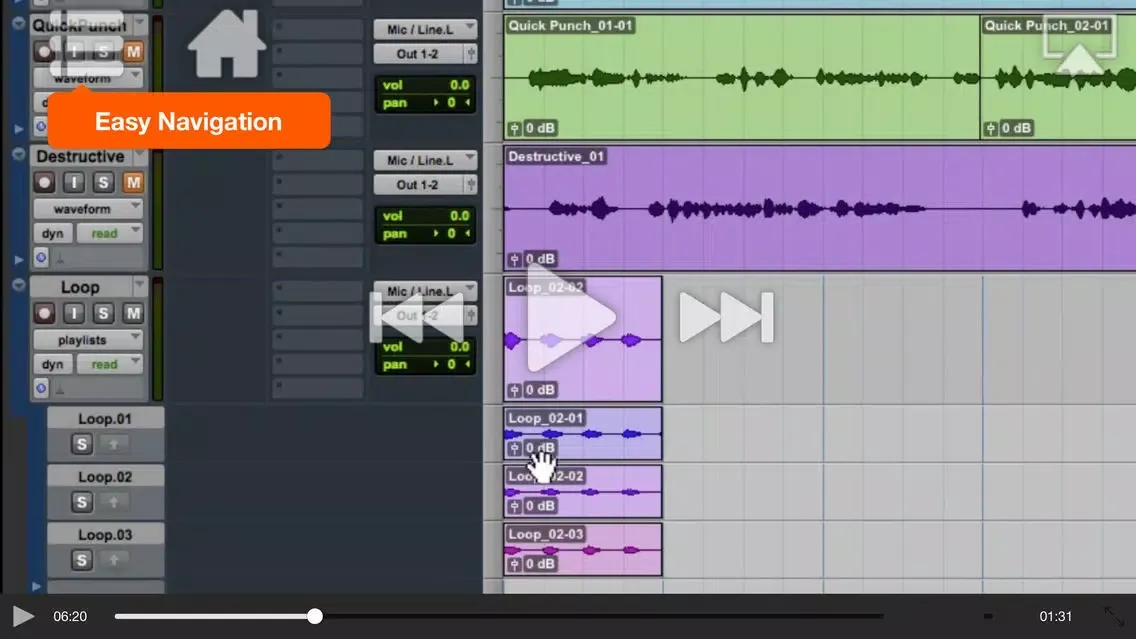
Task: Open the Destructive track name dropdown arrow
Action: pyautogui.click(x=139, y=156)
